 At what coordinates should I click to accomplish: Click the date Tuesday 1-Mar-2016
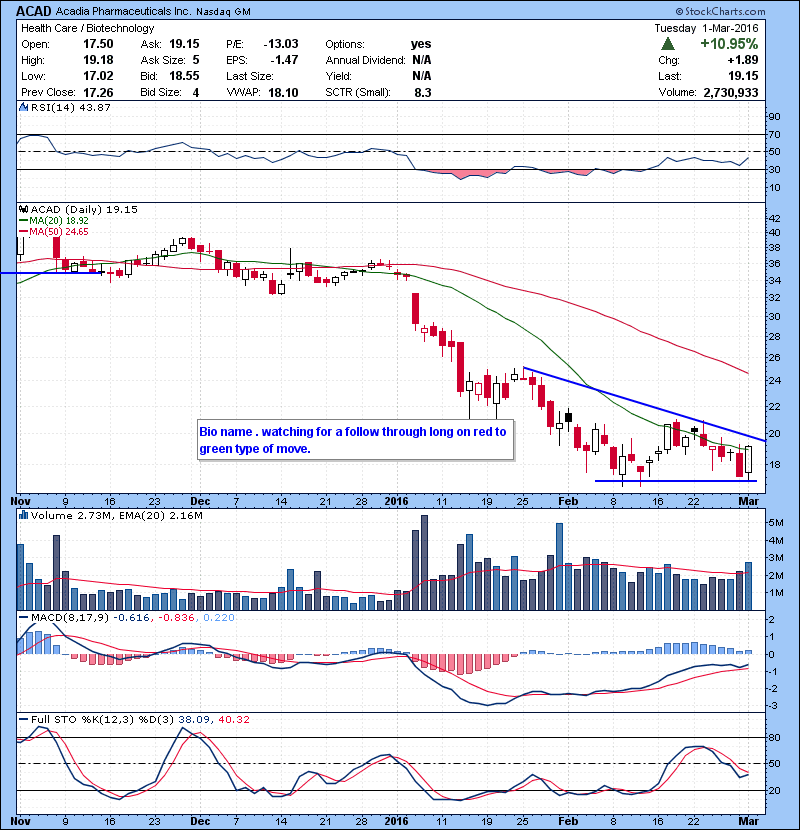[706, 28]
